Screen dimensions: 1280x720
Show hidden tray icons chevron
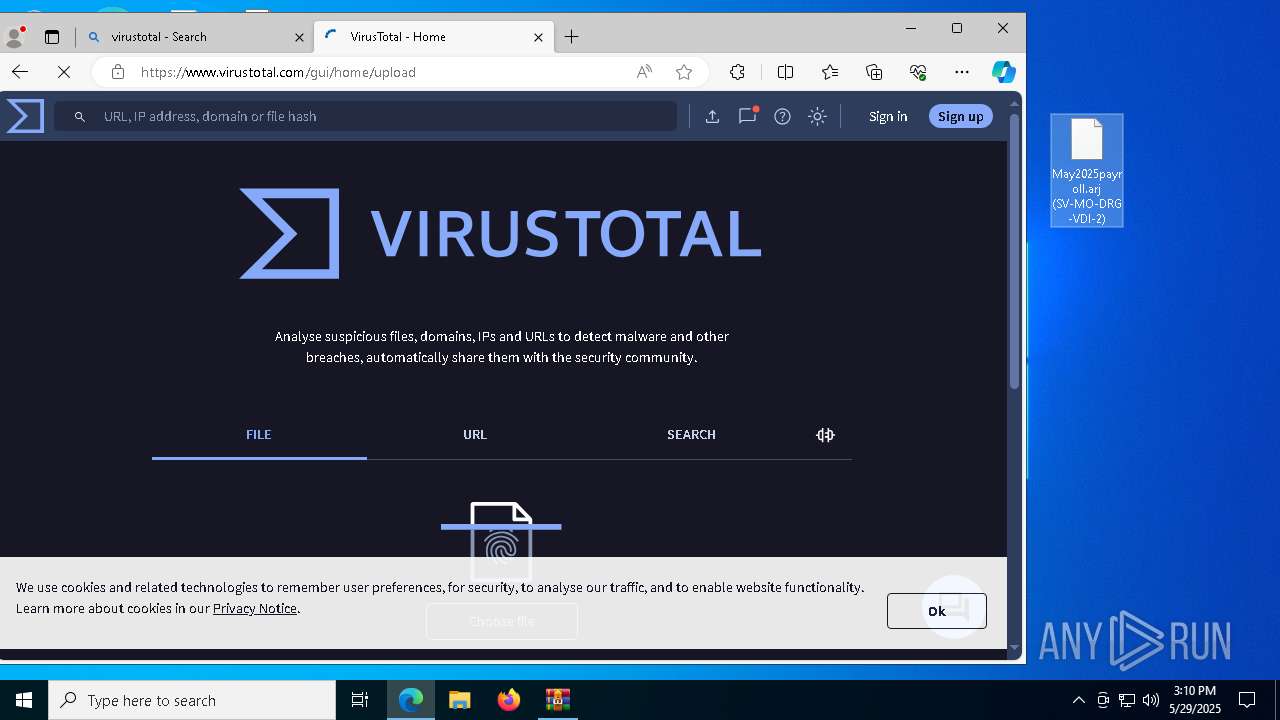1078,700
